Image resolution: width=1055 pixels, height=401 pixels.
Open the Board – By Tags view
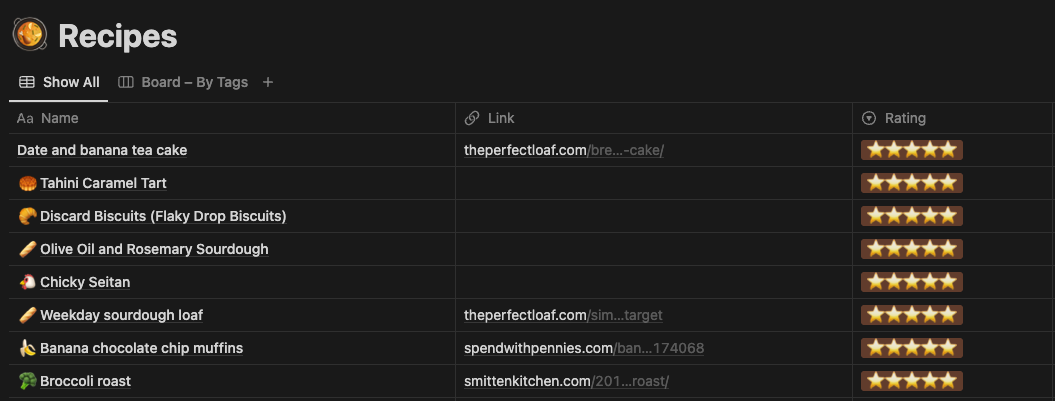click(183, 82)
